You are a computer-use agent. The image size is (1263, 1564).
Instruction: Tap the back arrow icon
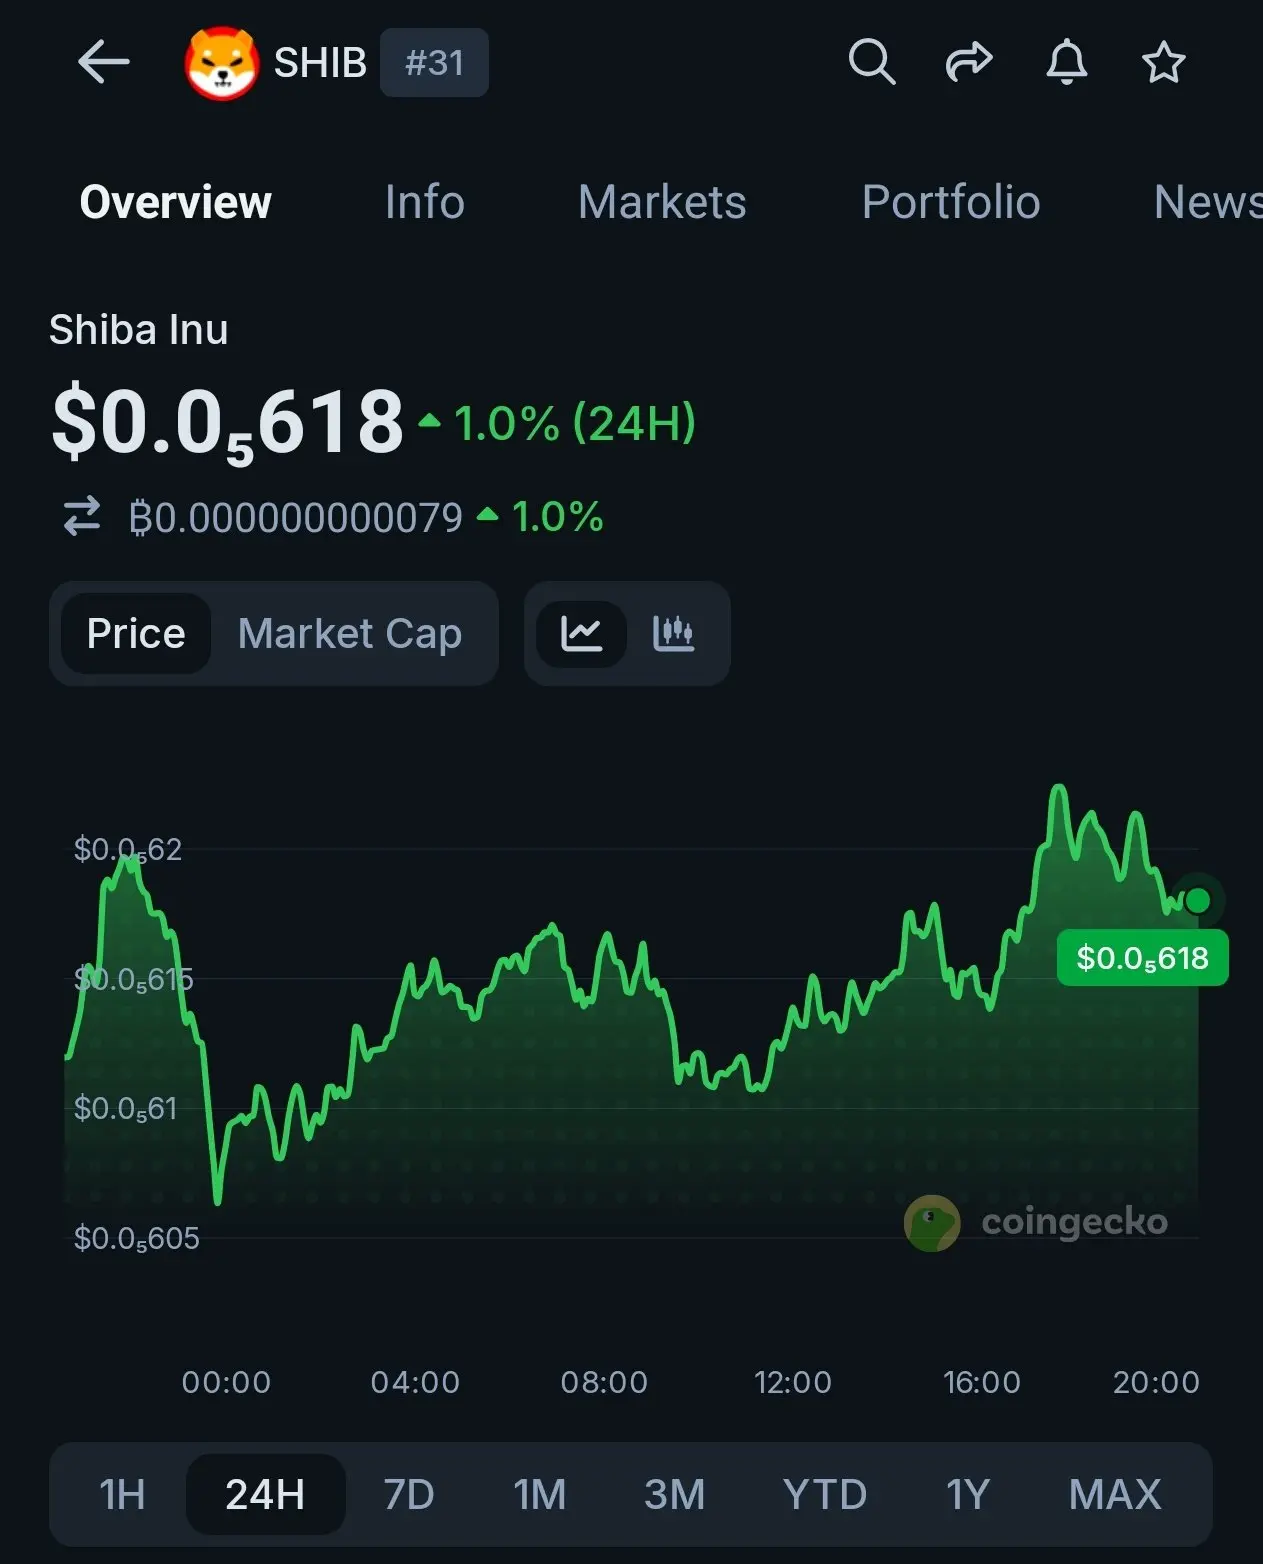point(104,63)
